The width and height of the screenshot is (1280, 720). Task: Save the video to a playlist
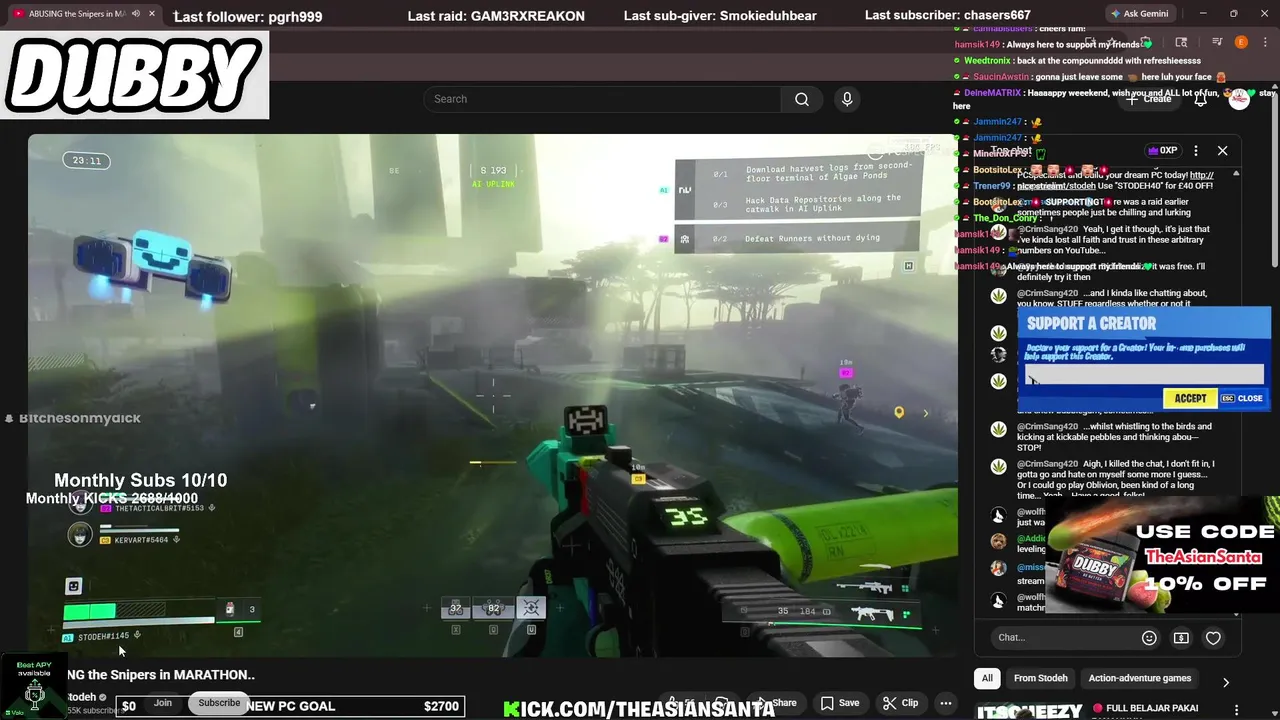click(840, 703)
